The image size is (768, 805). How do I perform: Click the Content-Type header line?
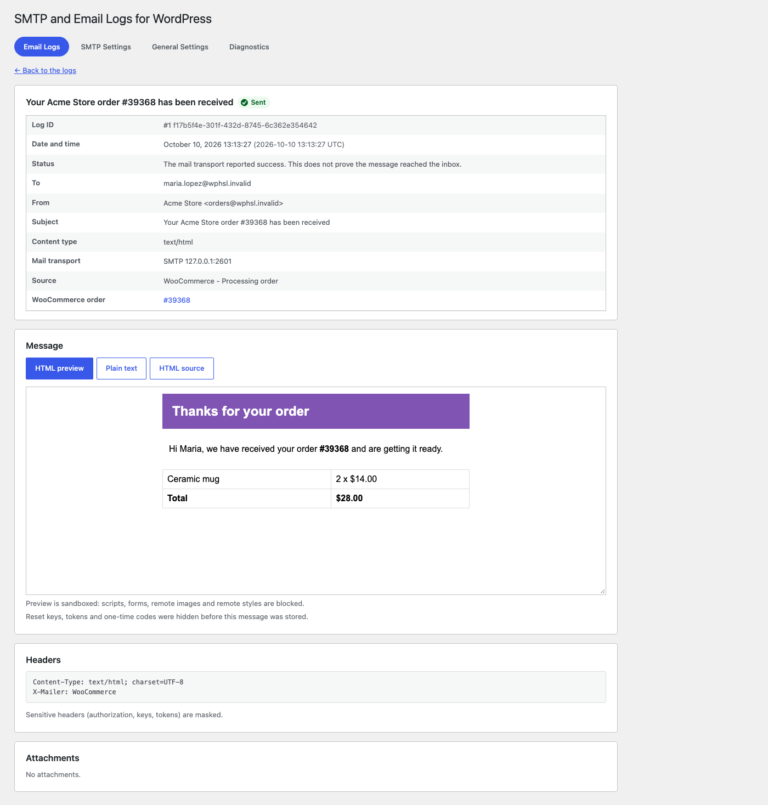click(108, 682)
